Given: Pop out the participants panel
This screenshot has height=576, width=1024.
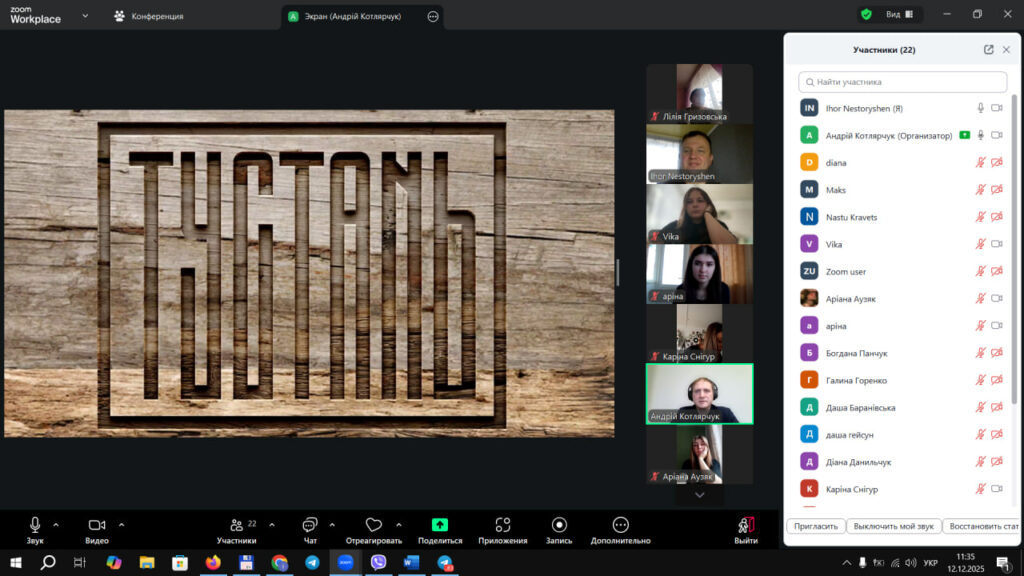Looking at the screenshot, I should tap(989, 50).
